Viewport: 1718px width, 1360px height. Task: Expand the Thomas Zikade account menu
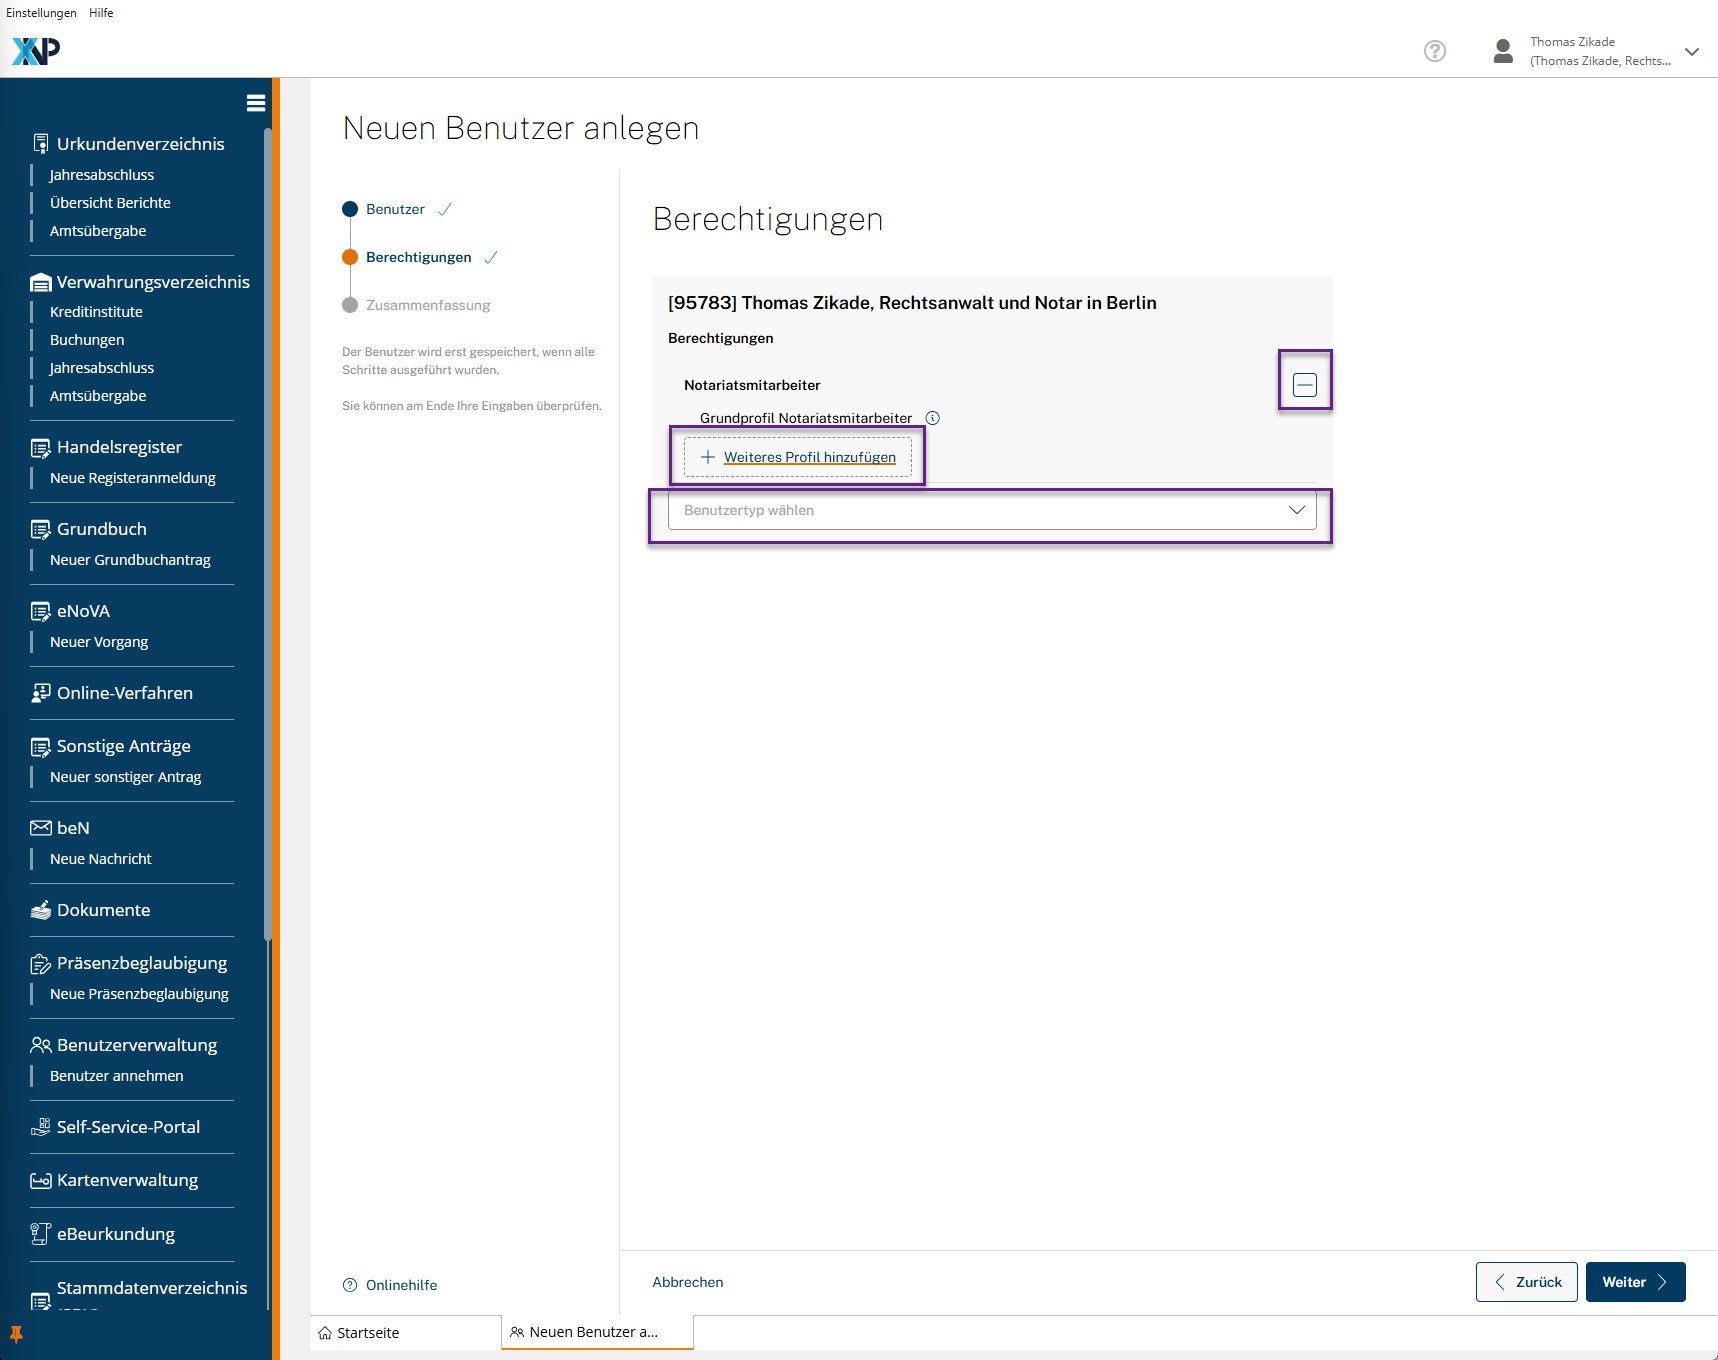coord(1691,52)
